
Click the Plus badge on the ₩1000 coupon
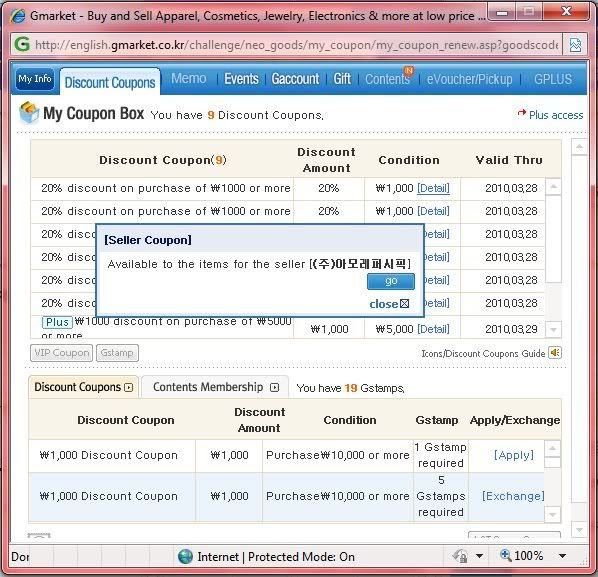(57, 322)
